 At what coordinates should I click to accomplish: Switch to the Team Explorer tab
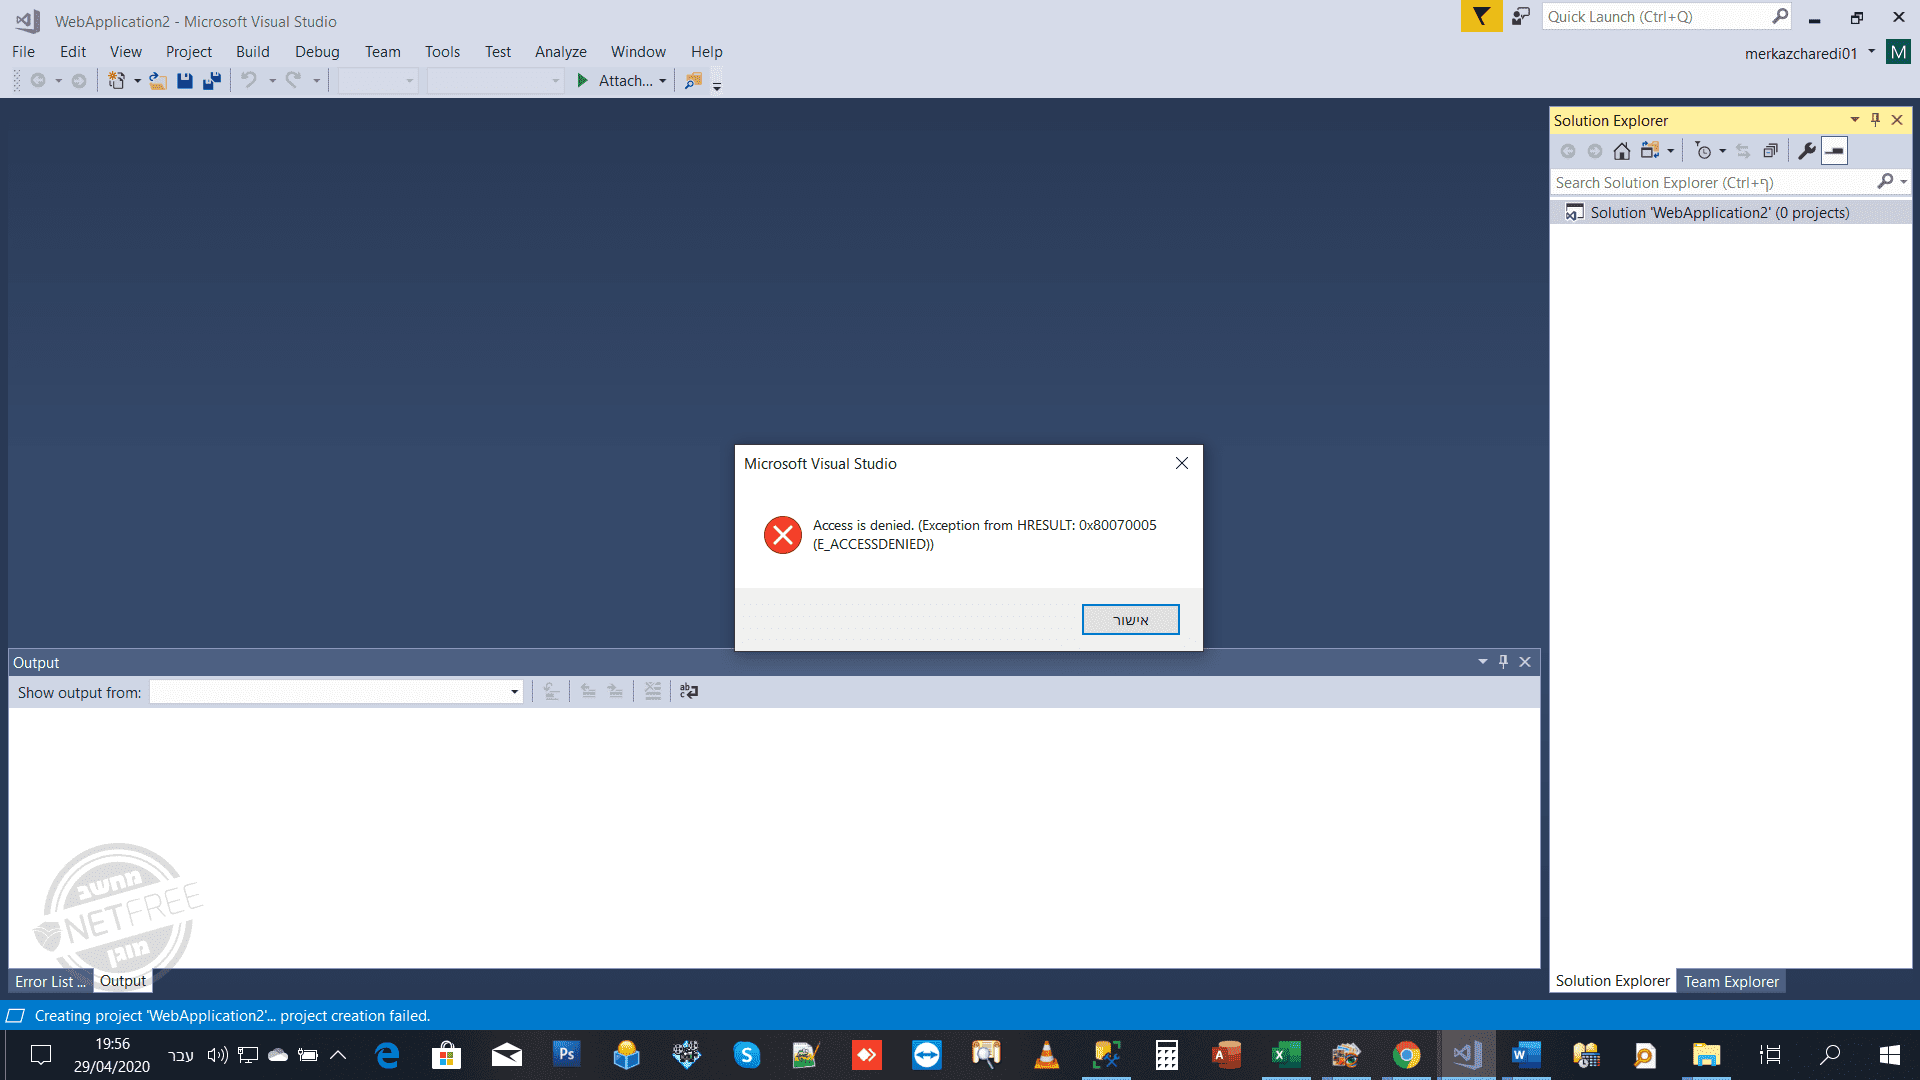[x=1730, y=982]
